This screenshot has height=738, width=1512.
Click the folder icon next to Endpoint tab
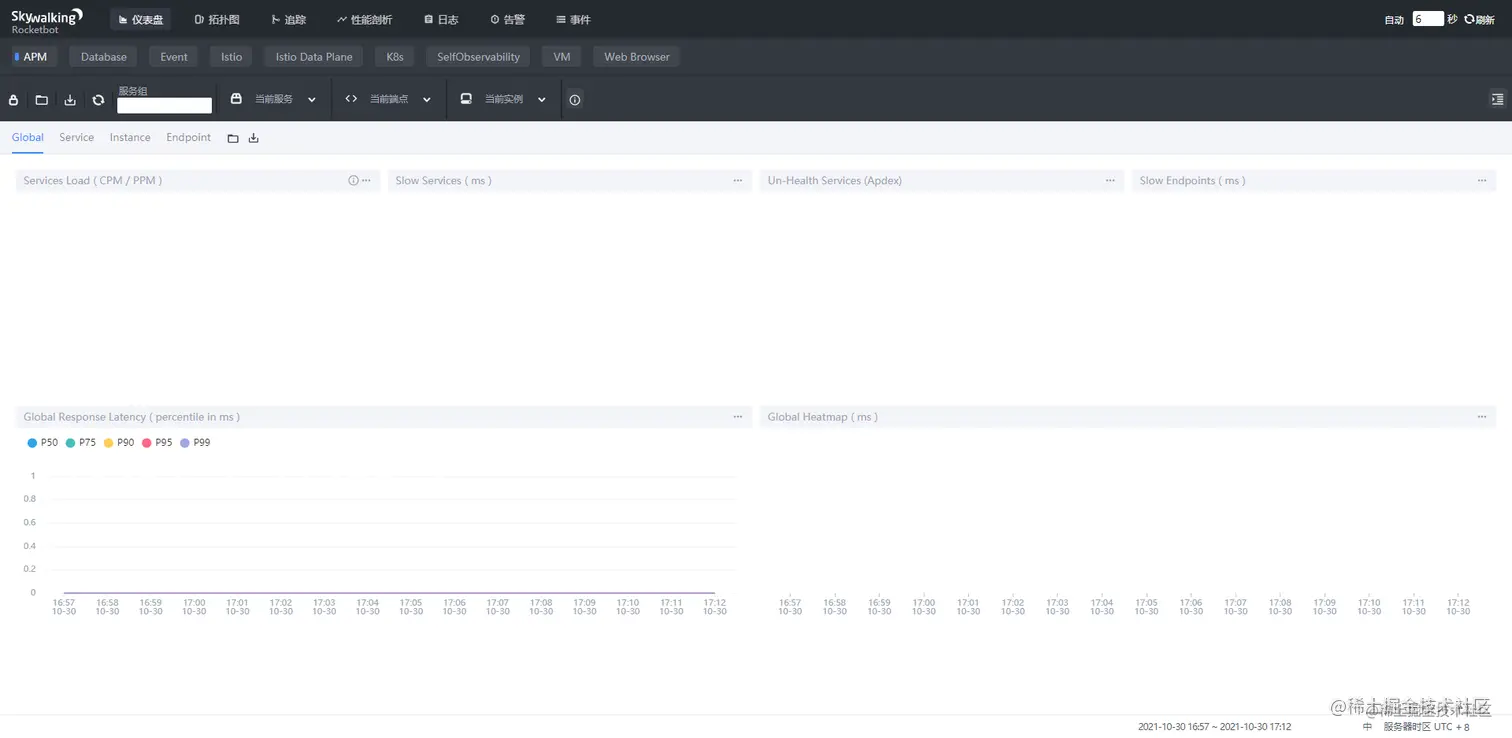pos(233,138)
